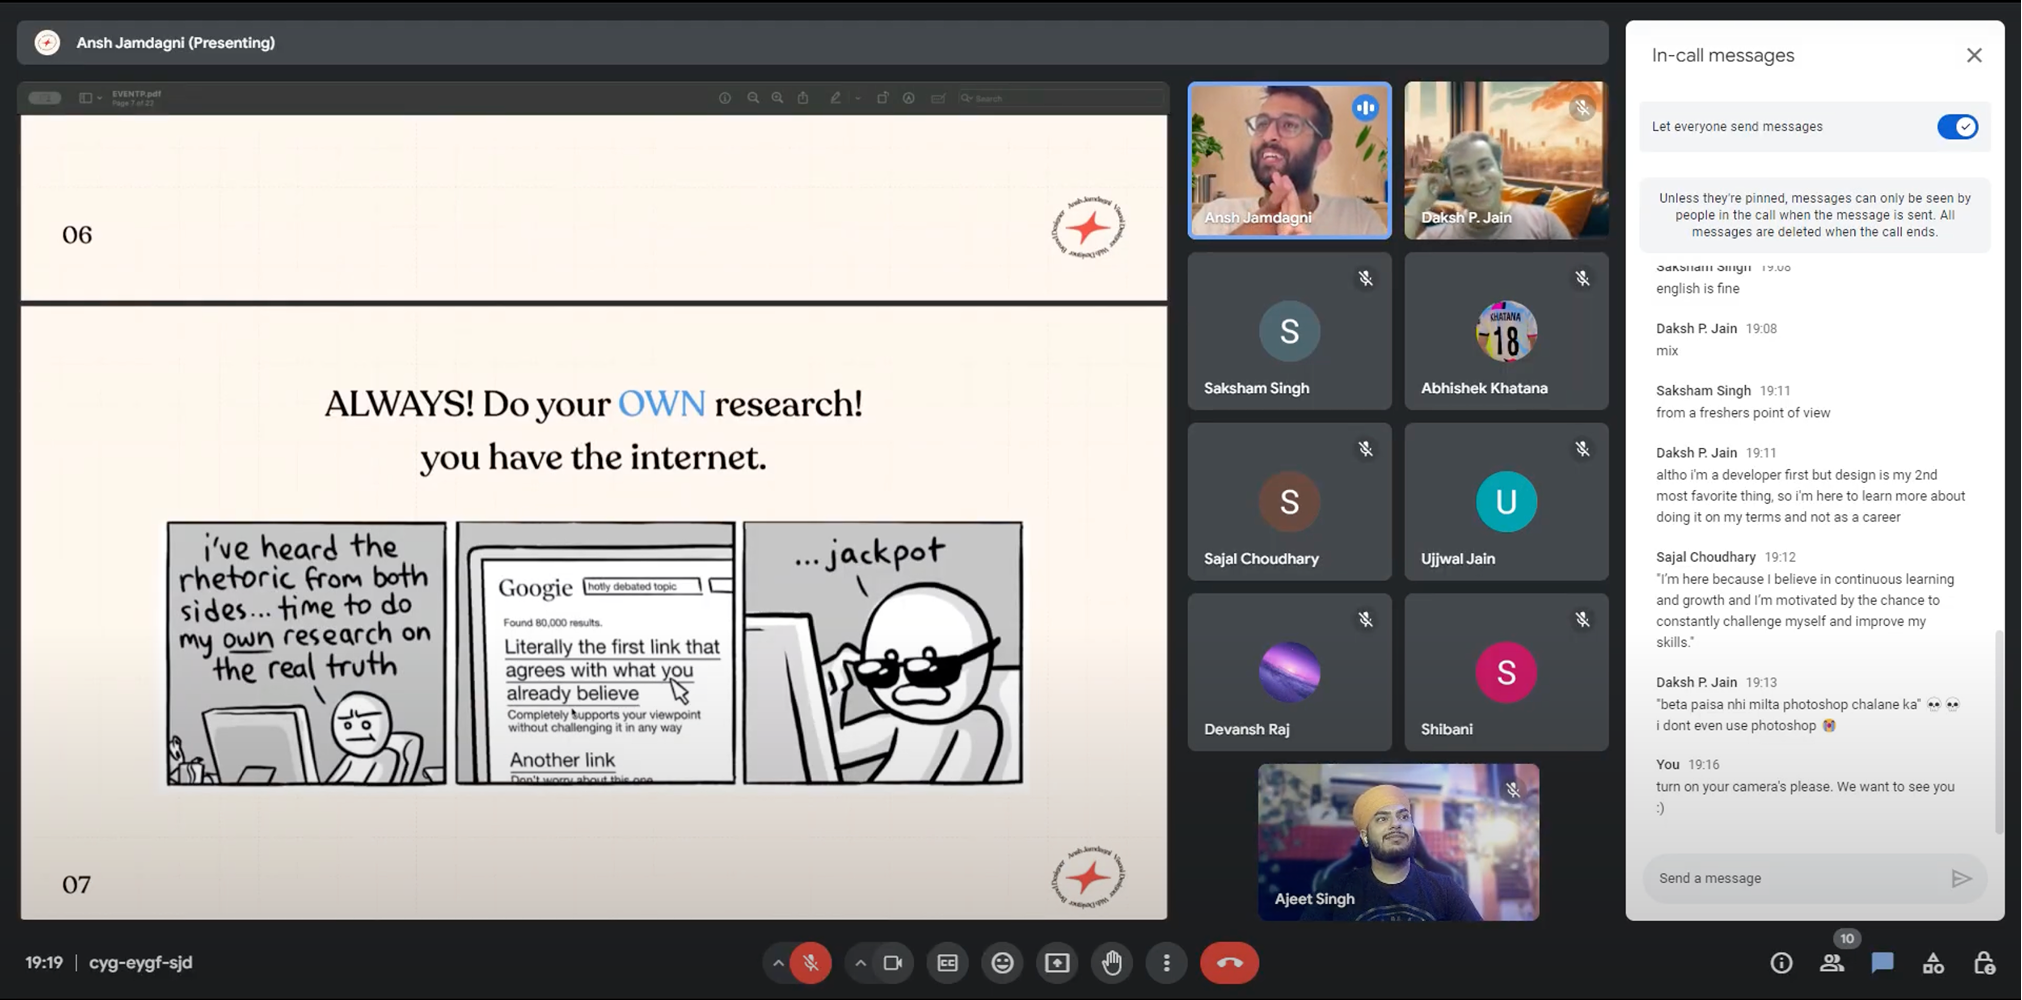Click Ujjwal Jain's muted mic icon
2022x1000 pixels.
coord(1582,450)
